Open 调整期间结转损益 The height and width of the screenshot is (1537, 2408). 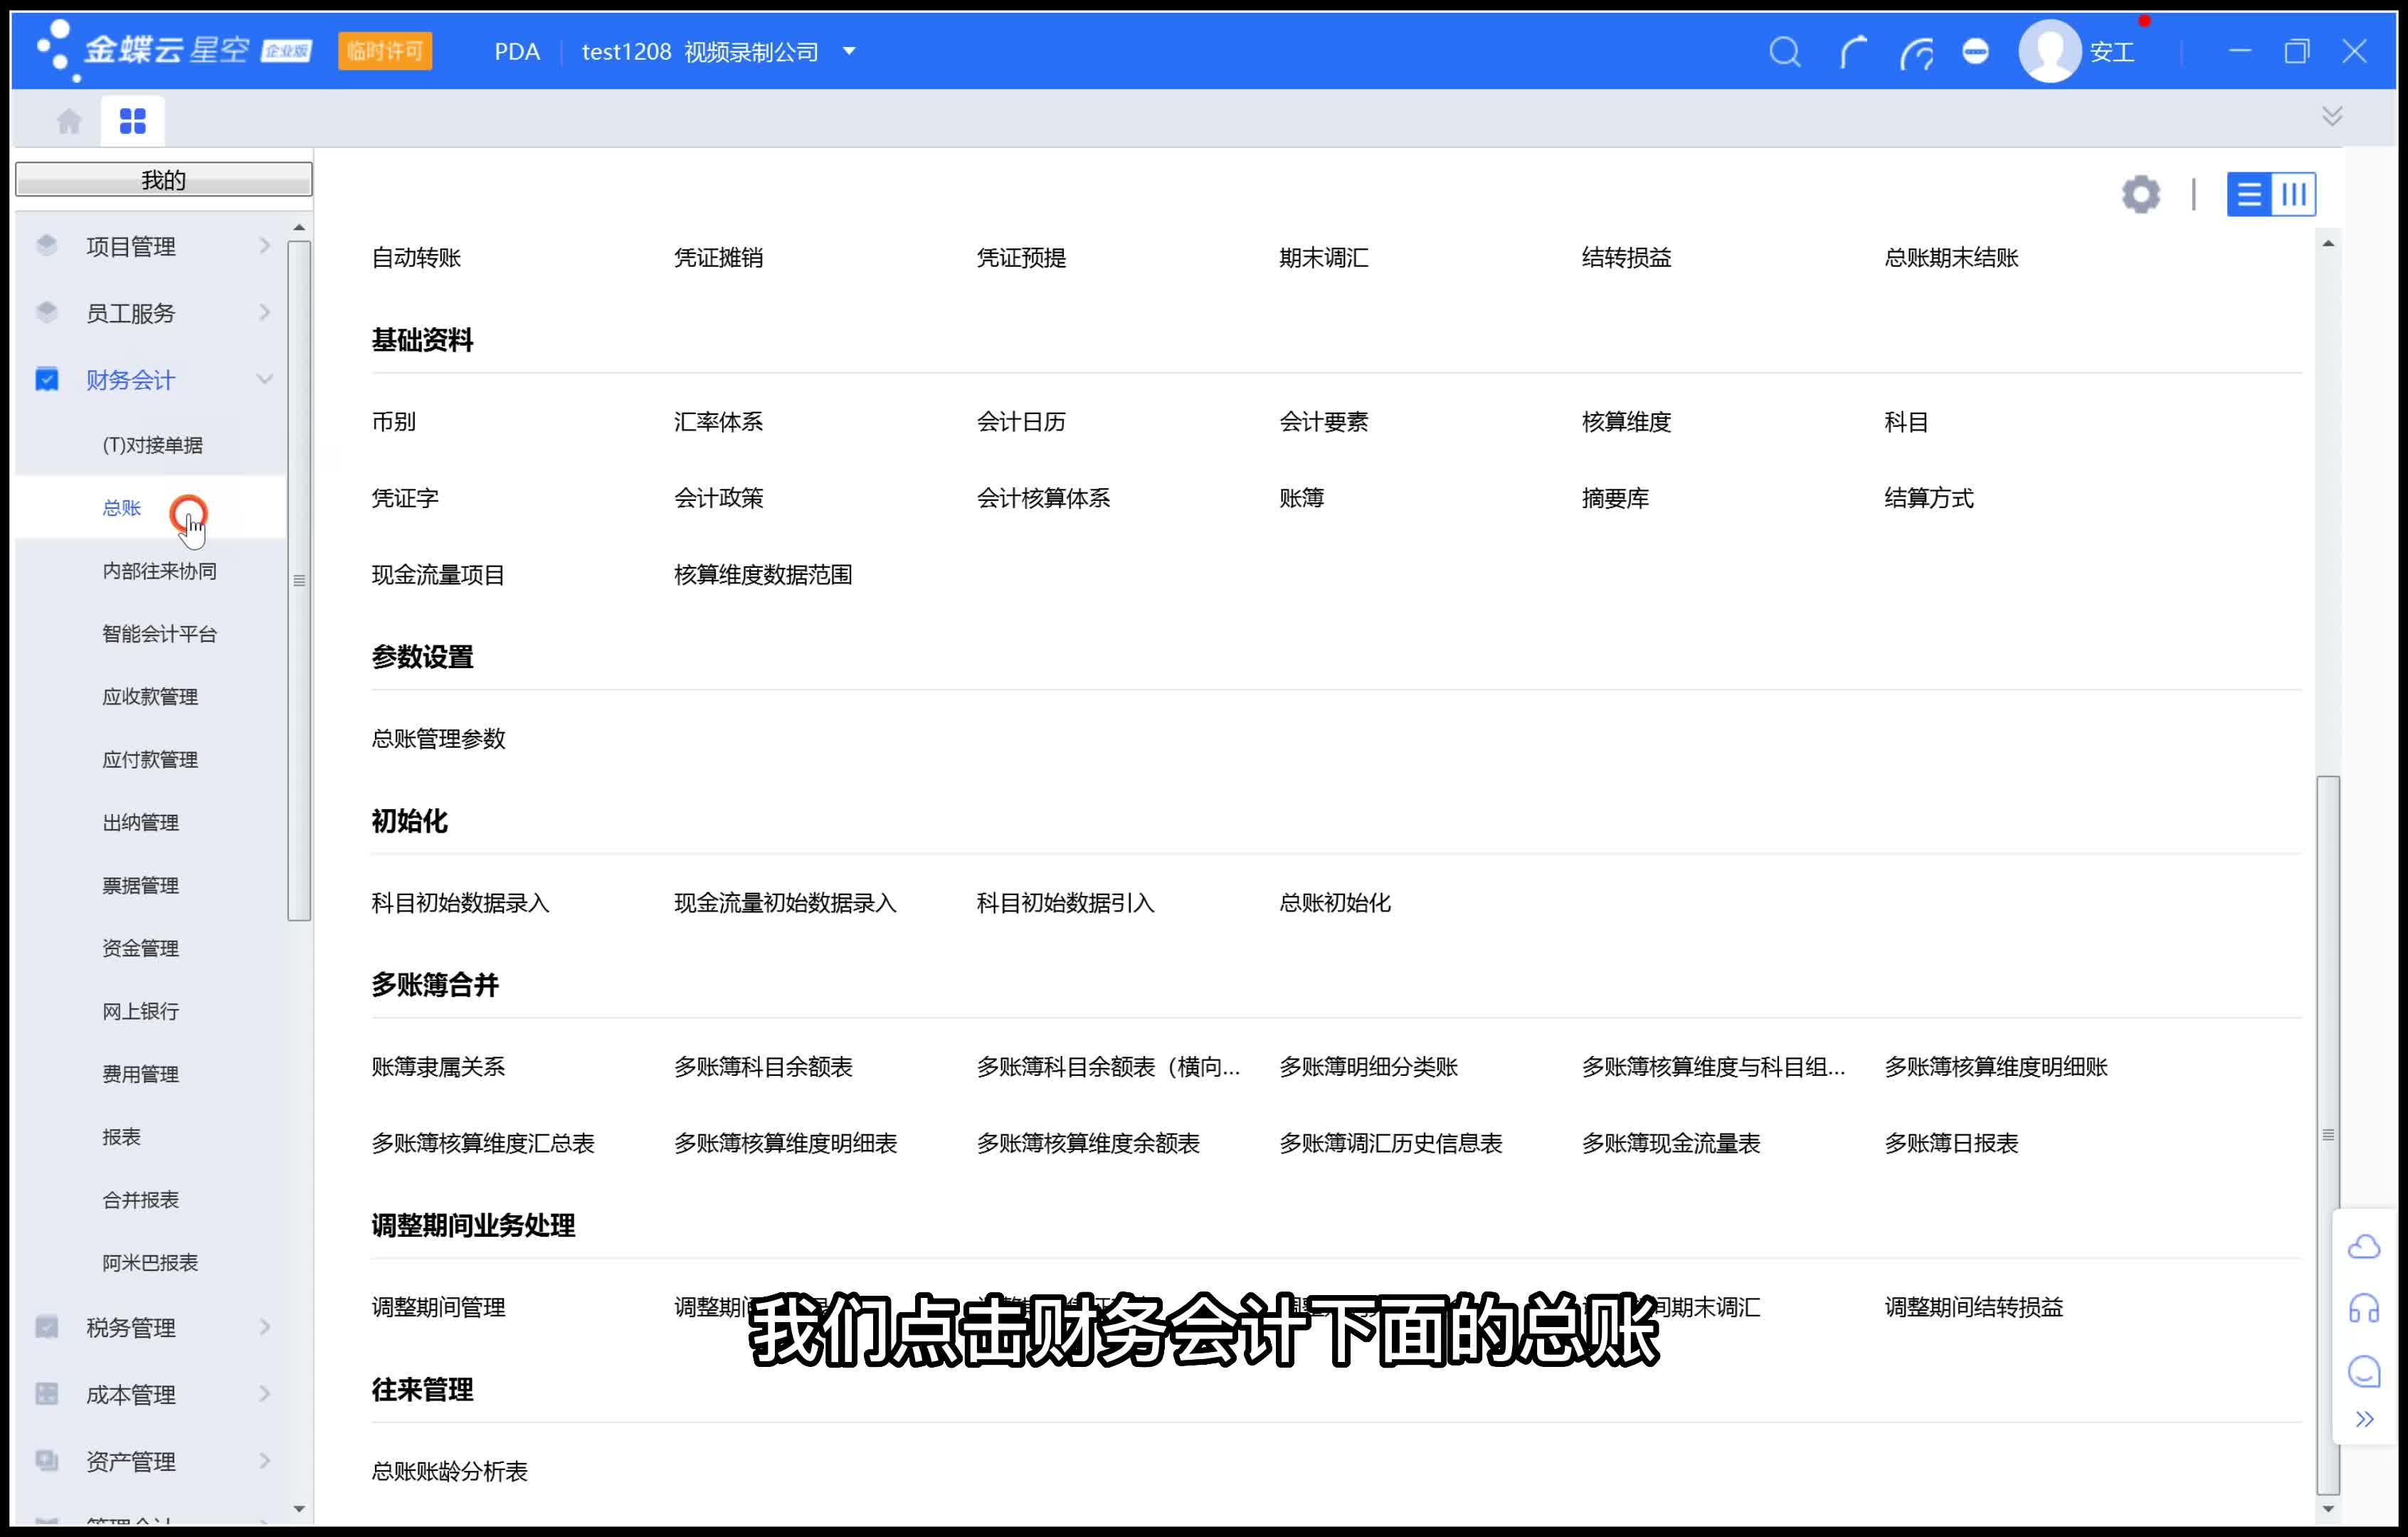[1973, 1307]
